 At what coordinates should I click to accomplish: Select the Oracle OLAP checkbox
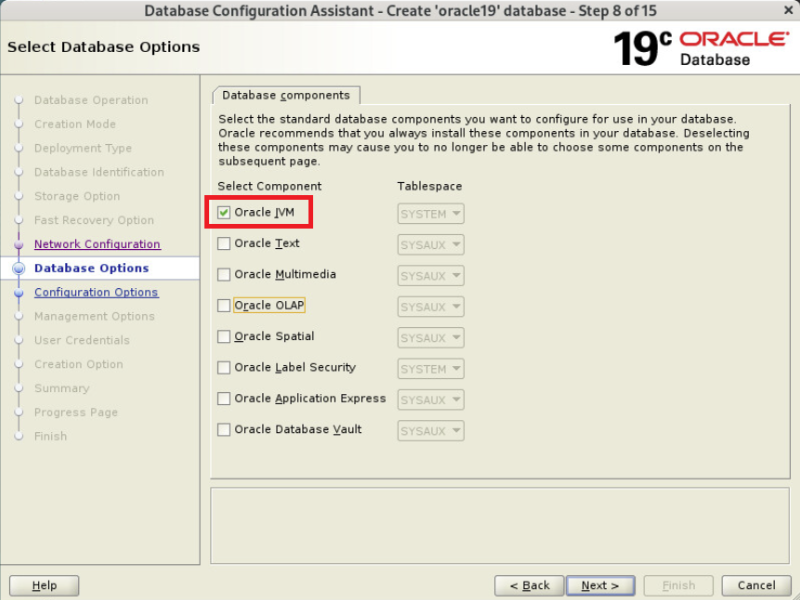(x=223, y=305)
